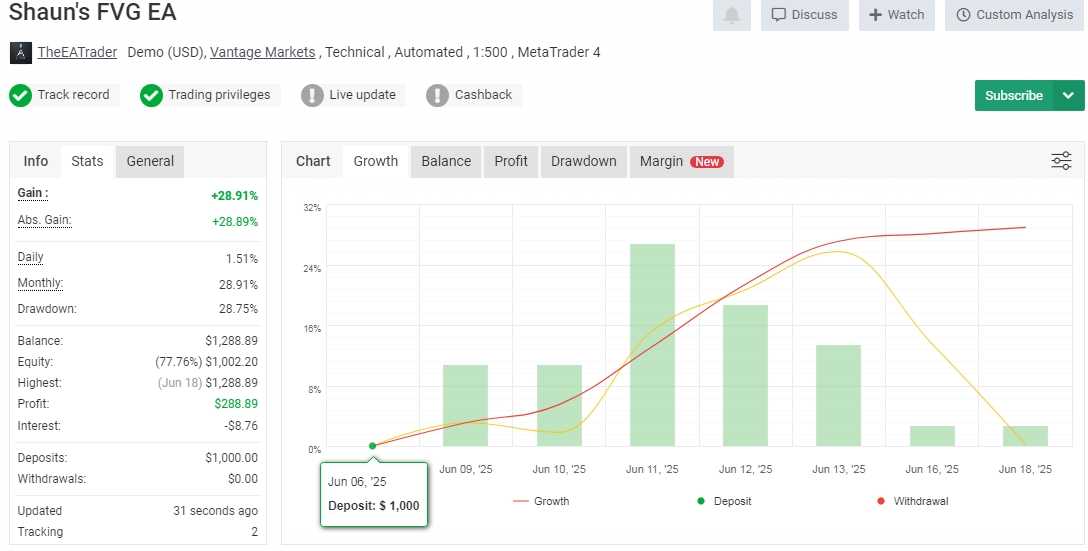Viewport: 1088px width, 551px height.
Task: Click the $288.89 profit value
Action: [237, 403]
